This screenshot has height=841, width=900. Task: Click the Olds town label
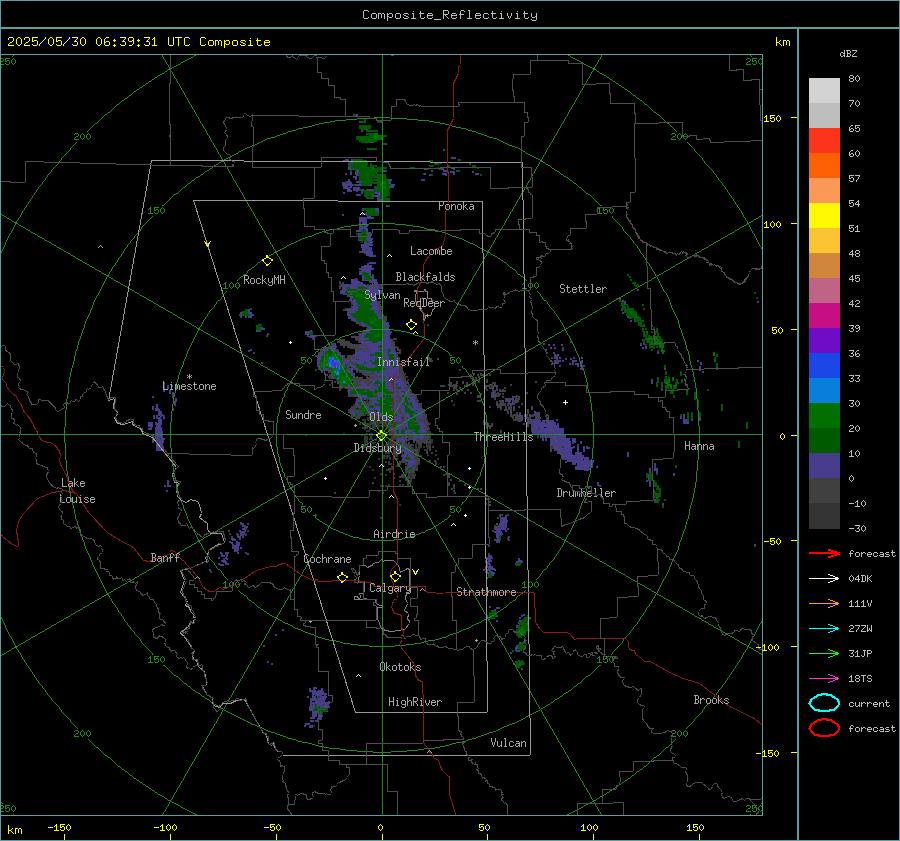(x=381, y=417)
